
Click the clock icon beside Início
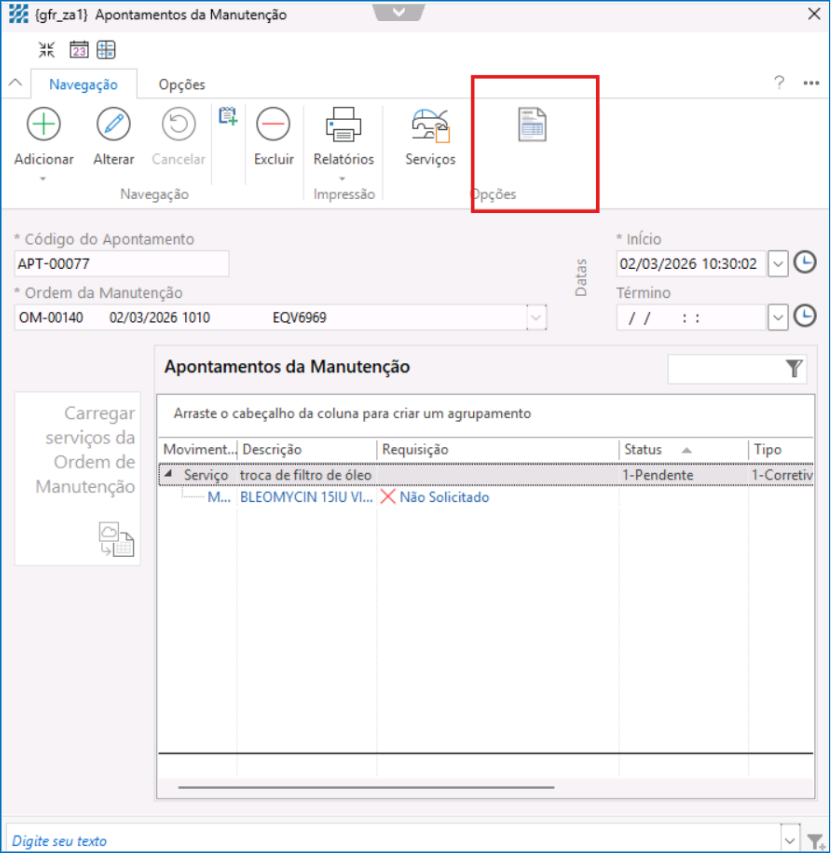(x=805, y=263)
